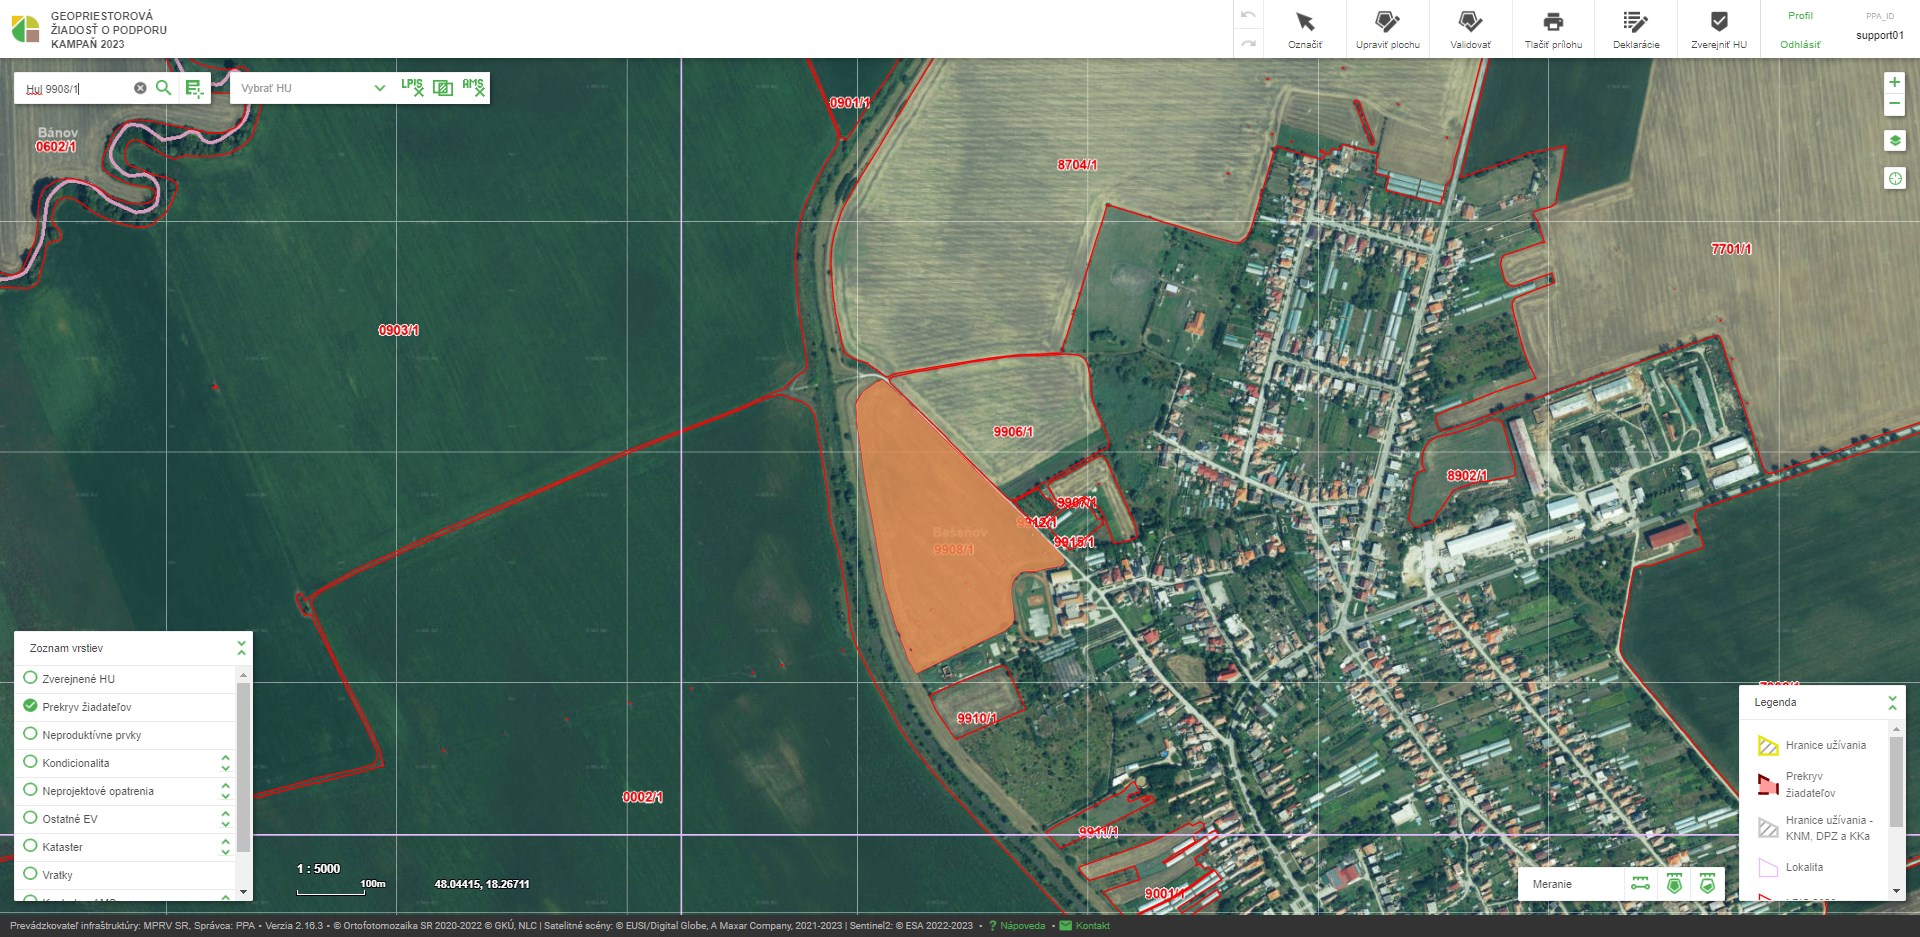Zoom in on the map
The image size is (1920, 937).
pyautogui.click(x=1894, y=82)
